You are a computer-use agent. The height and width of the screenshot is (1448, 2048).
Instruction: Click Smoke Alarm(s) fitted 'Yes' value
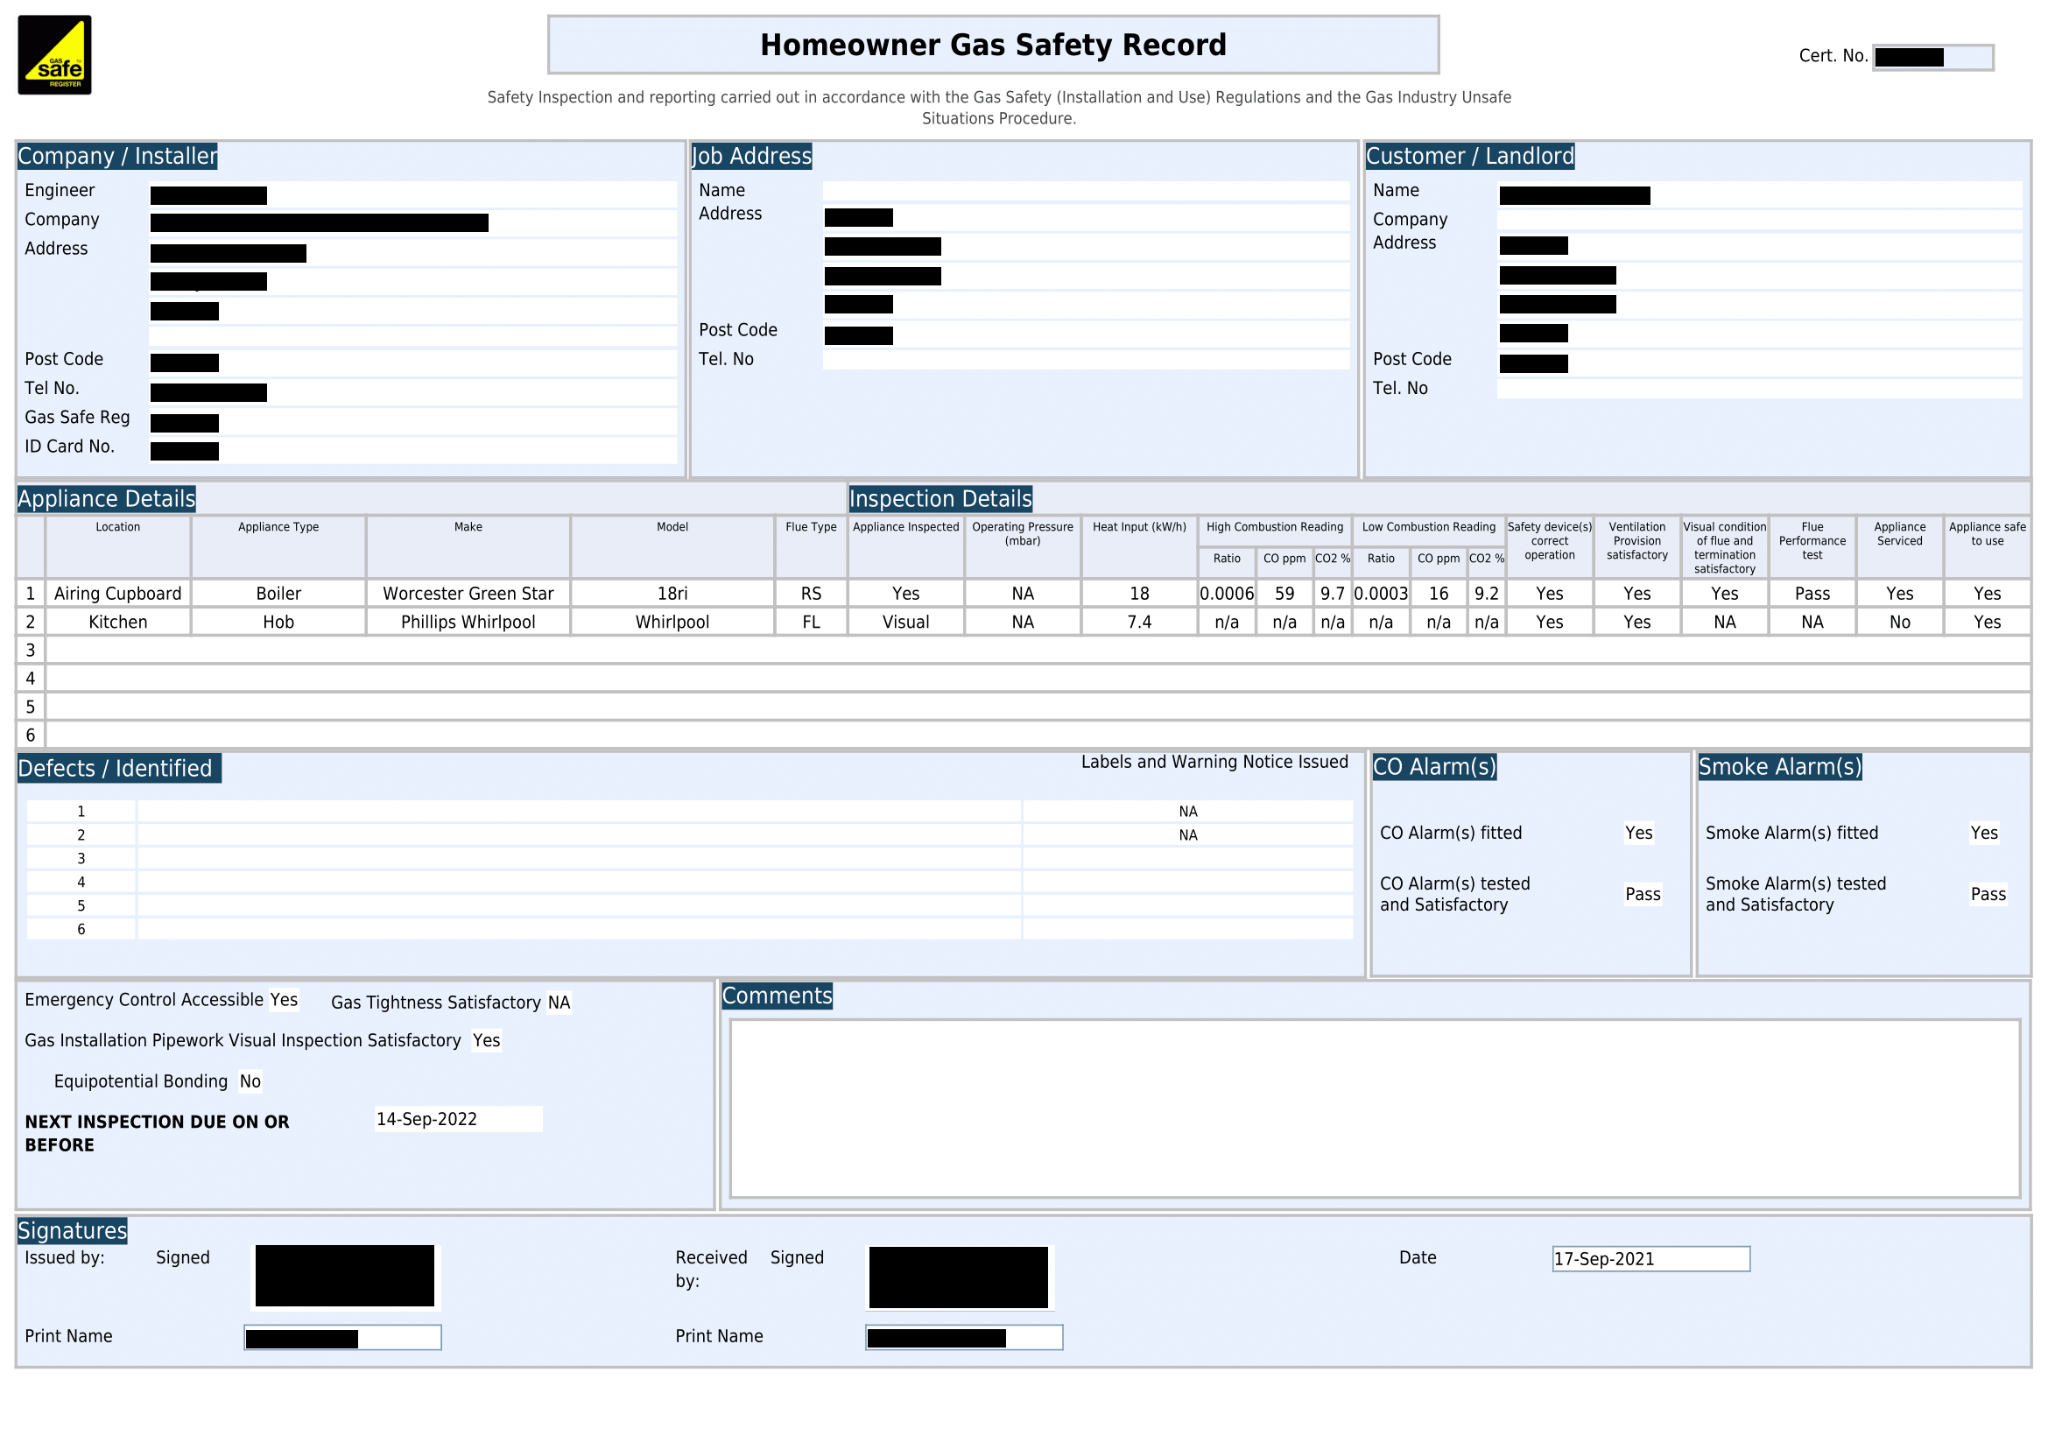1984,833
